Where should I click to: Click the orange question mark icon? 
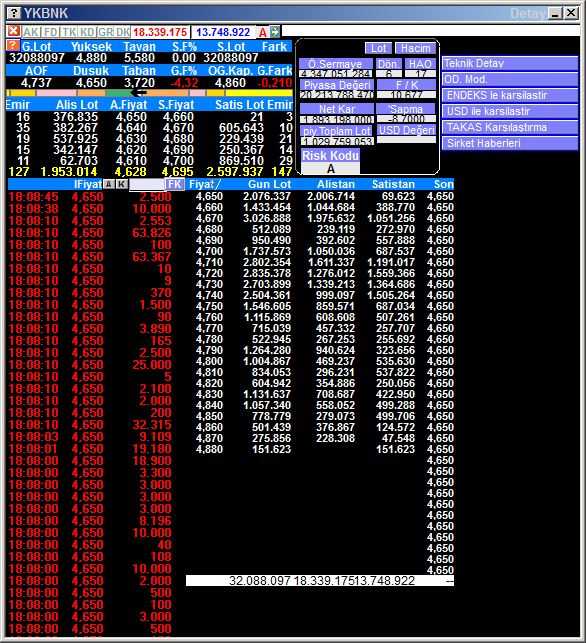pos(13,45)
